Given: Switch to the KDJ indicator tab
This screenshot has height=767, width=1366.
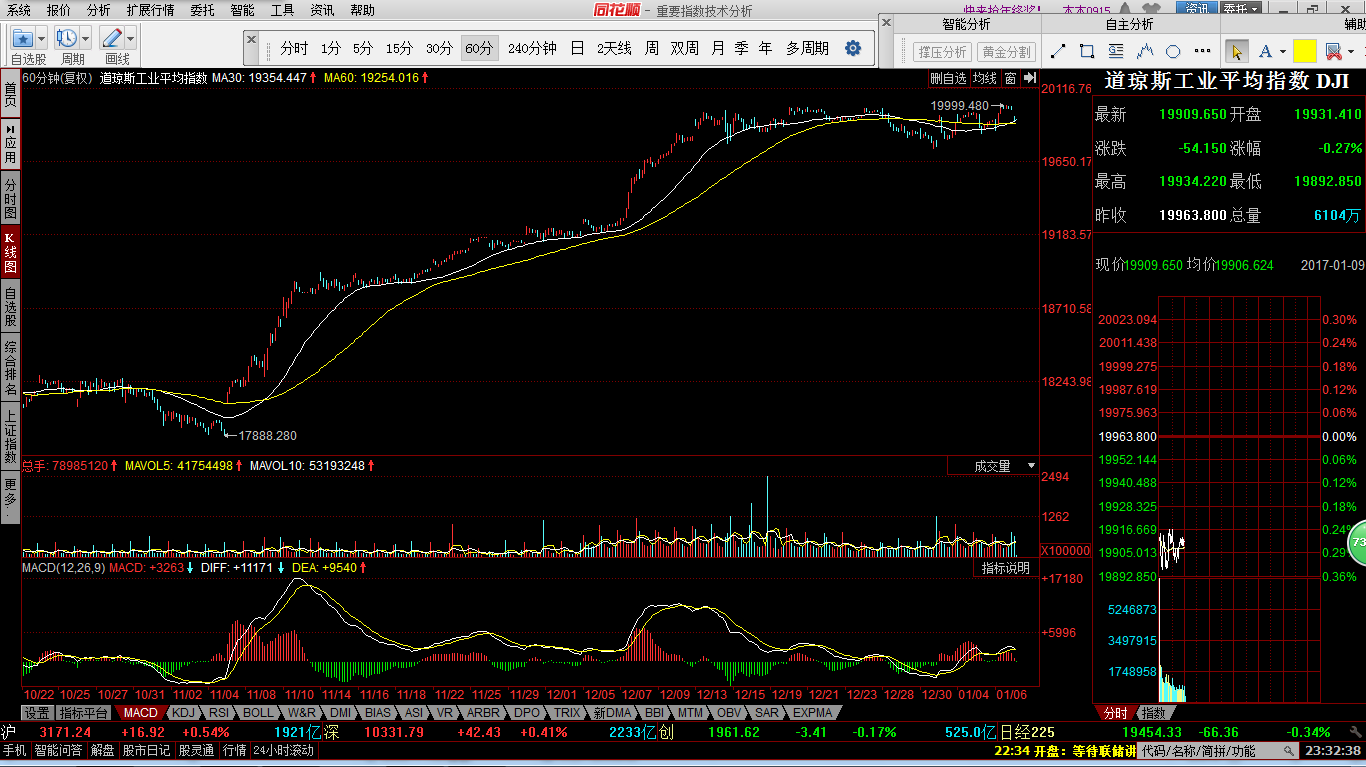Looking at the screenshot, I should click(183, 713).
